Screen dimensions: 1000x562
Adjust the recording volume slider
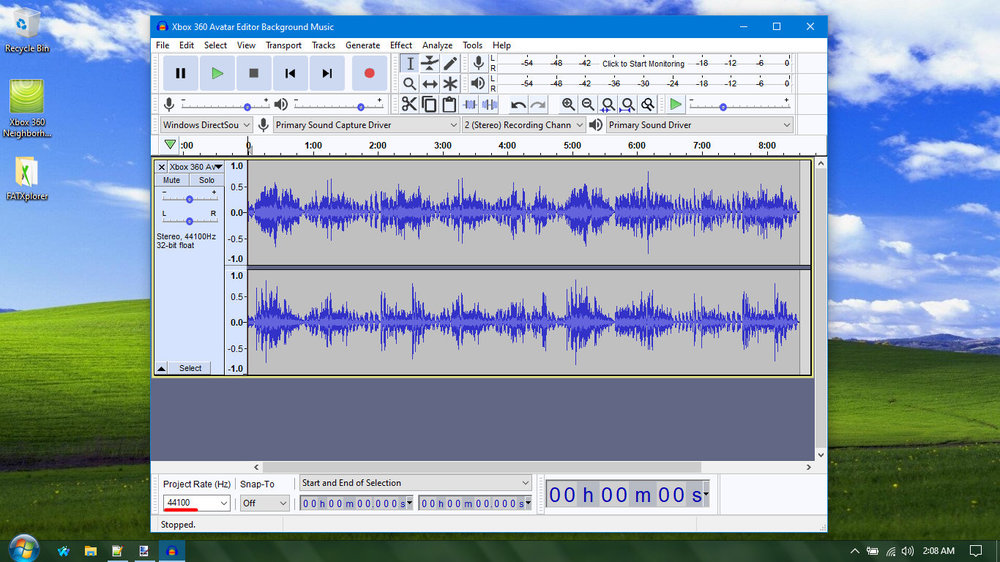tap(247, 107)
